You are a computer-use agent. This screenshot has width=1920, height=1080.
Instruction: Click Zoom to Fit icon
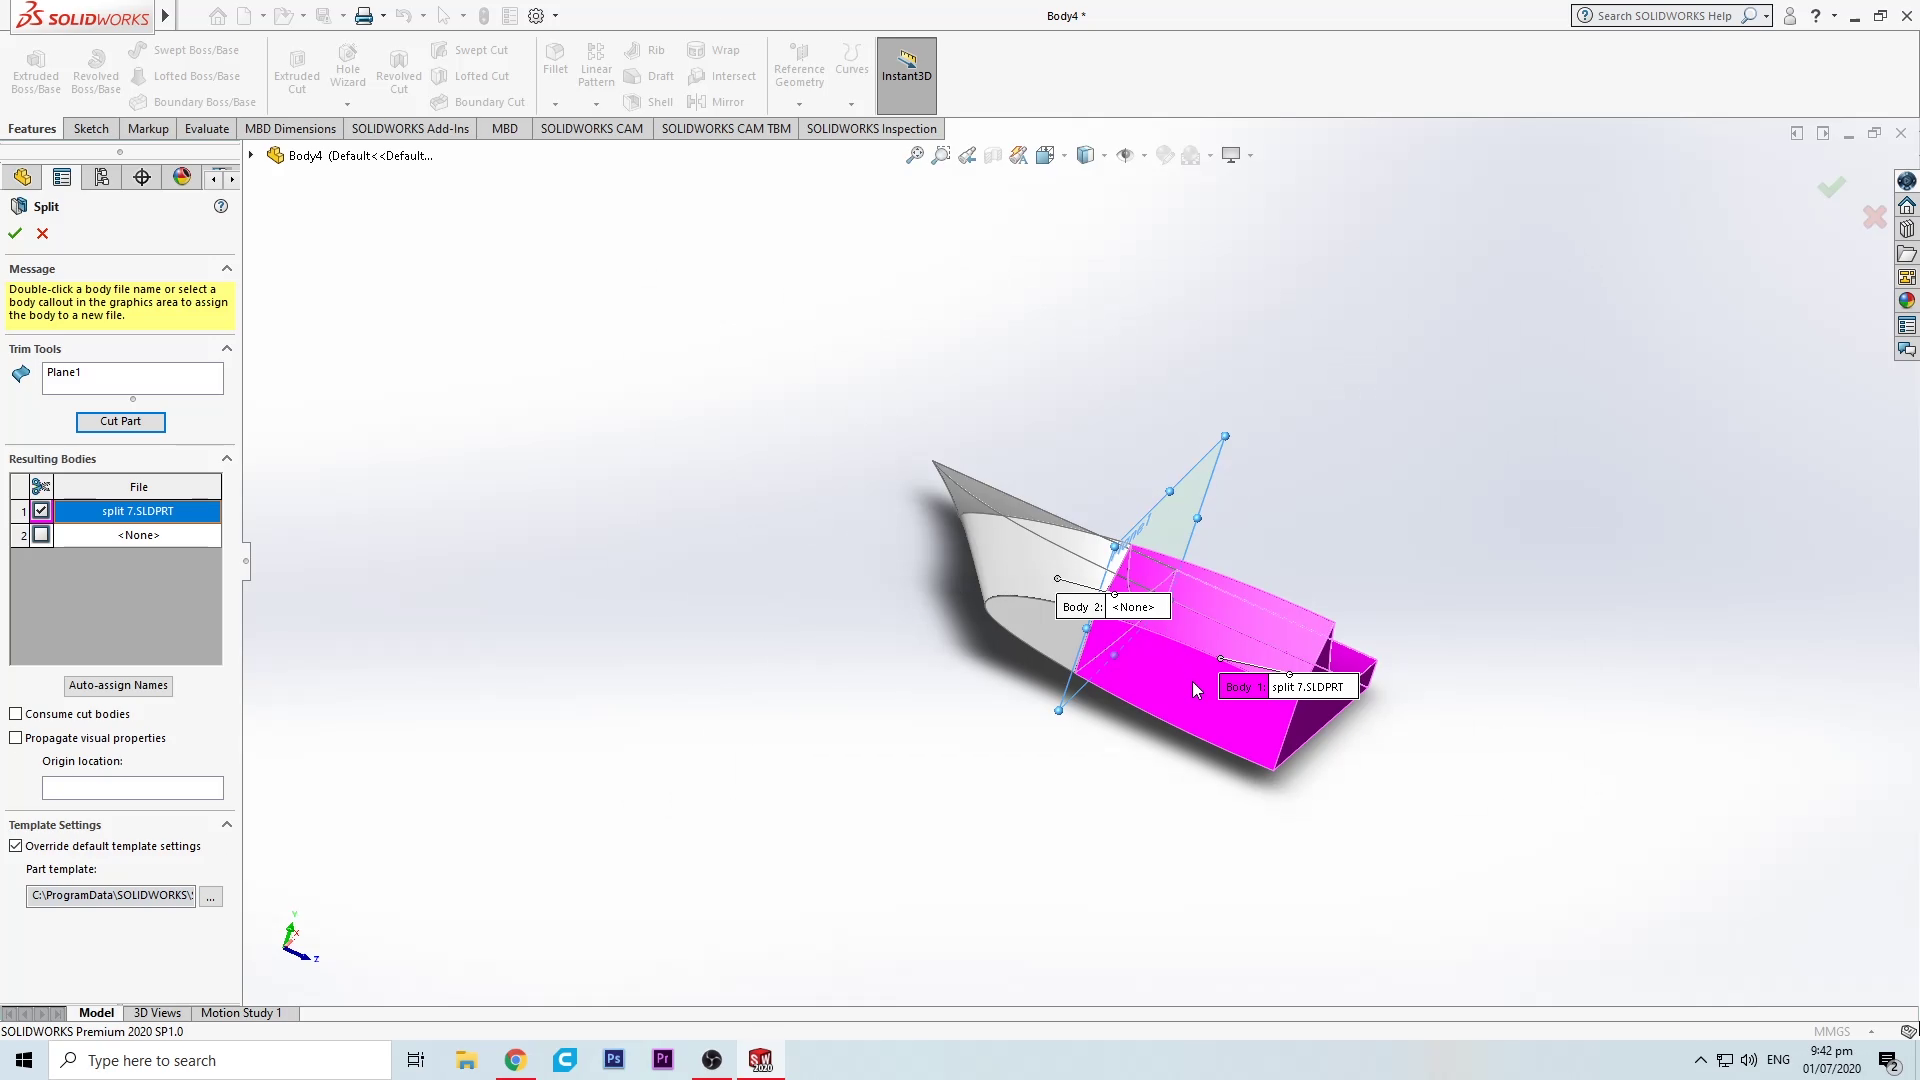914,155
